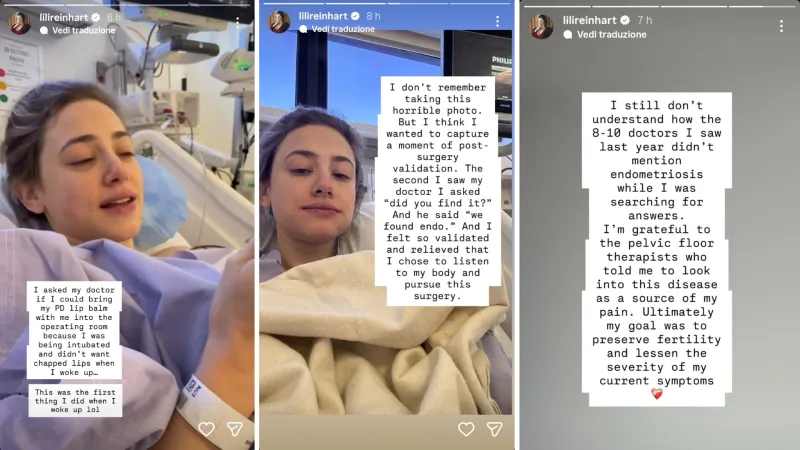Open lilireinhart avatar in first story
The width and height of the screenshot is (800, 450).
[20, 23]
